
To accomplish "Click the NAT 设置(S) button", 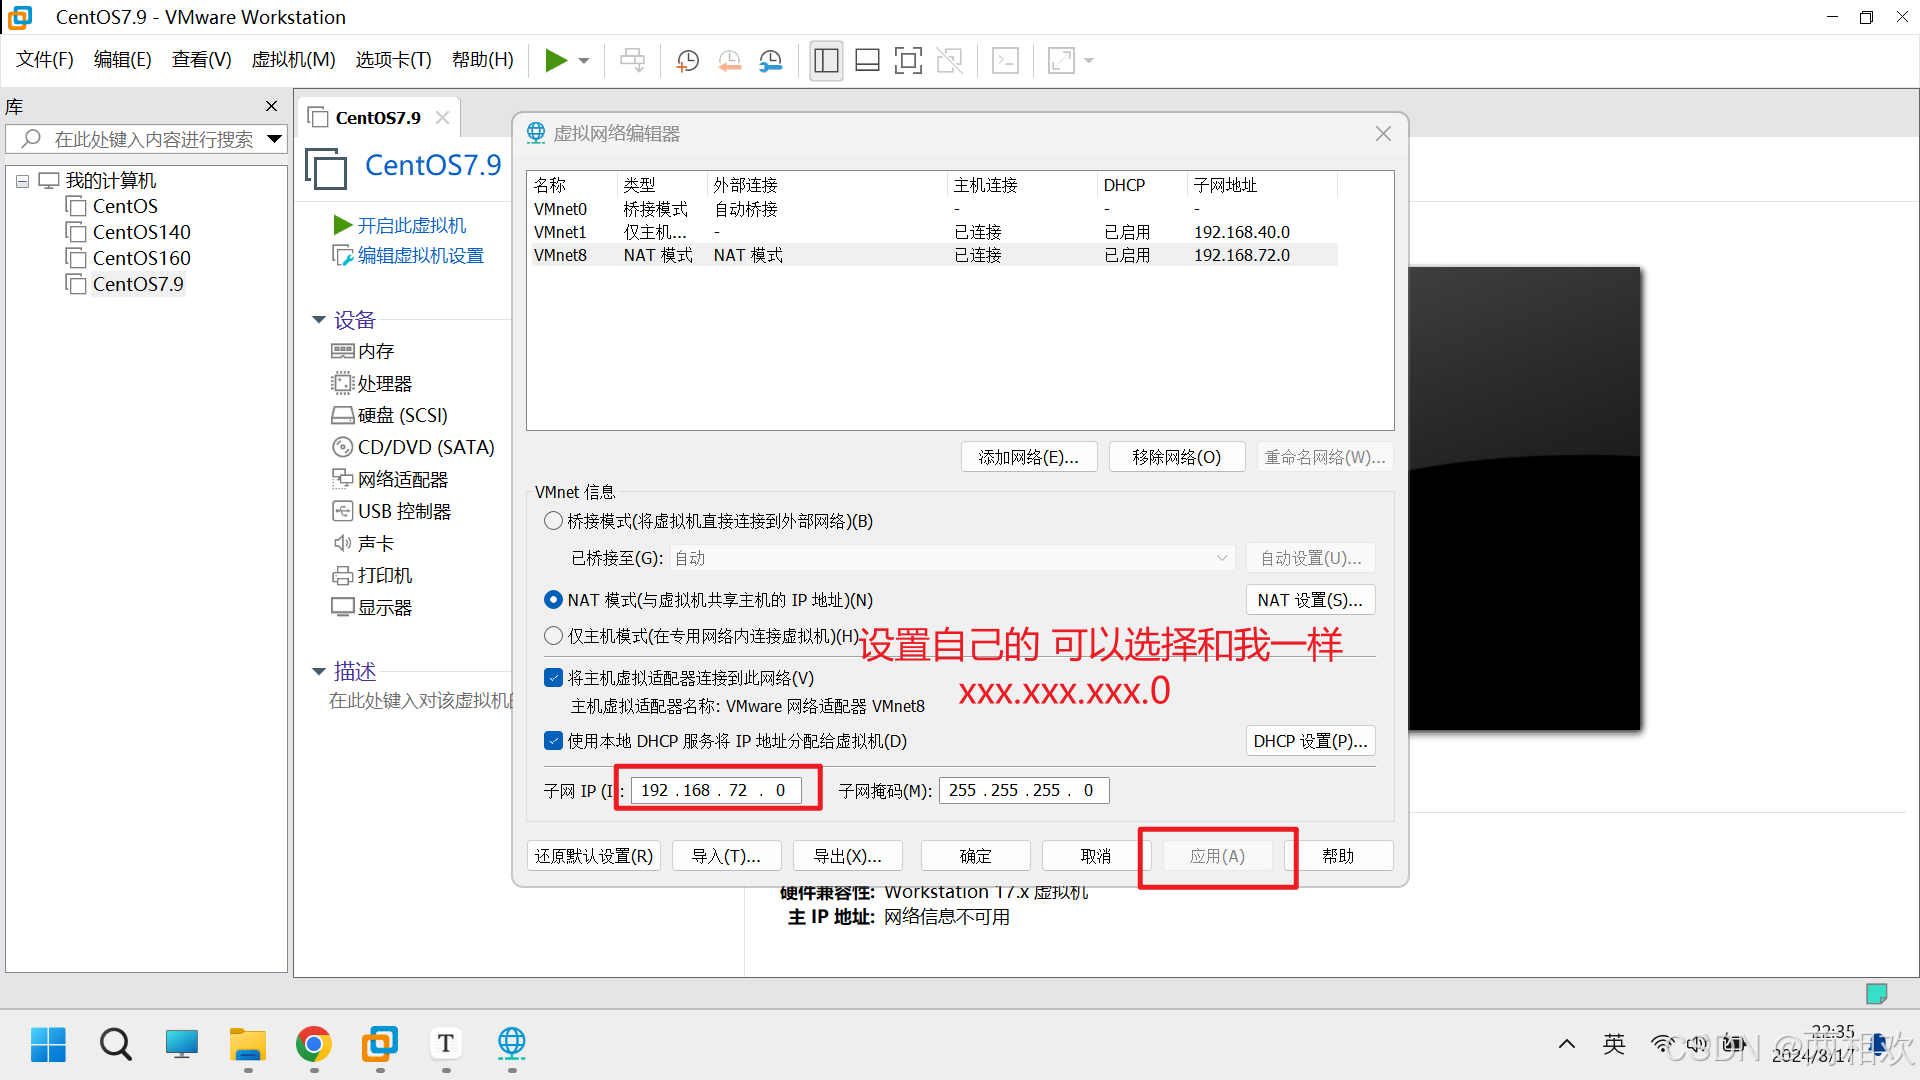I will 1310,600.
